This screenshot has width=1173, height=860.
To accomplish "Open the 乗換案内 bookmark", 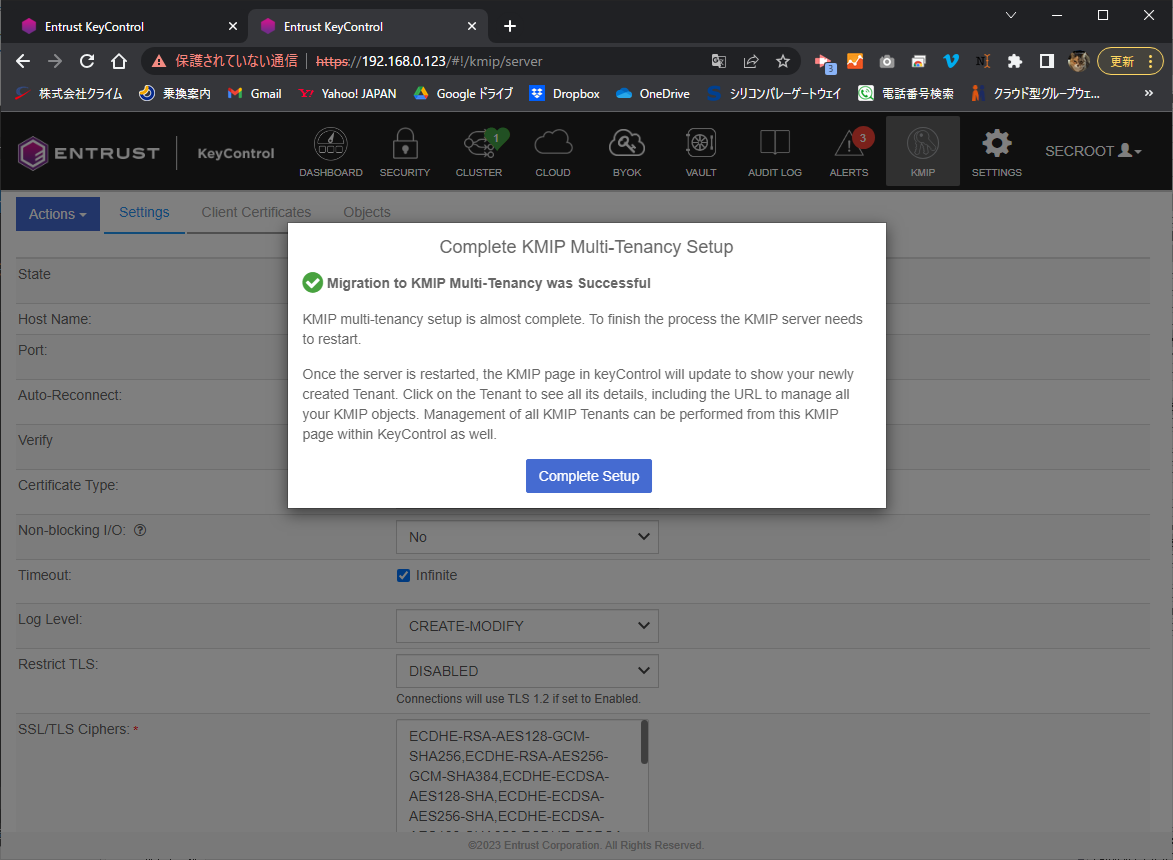I will (x=175, y=93).
